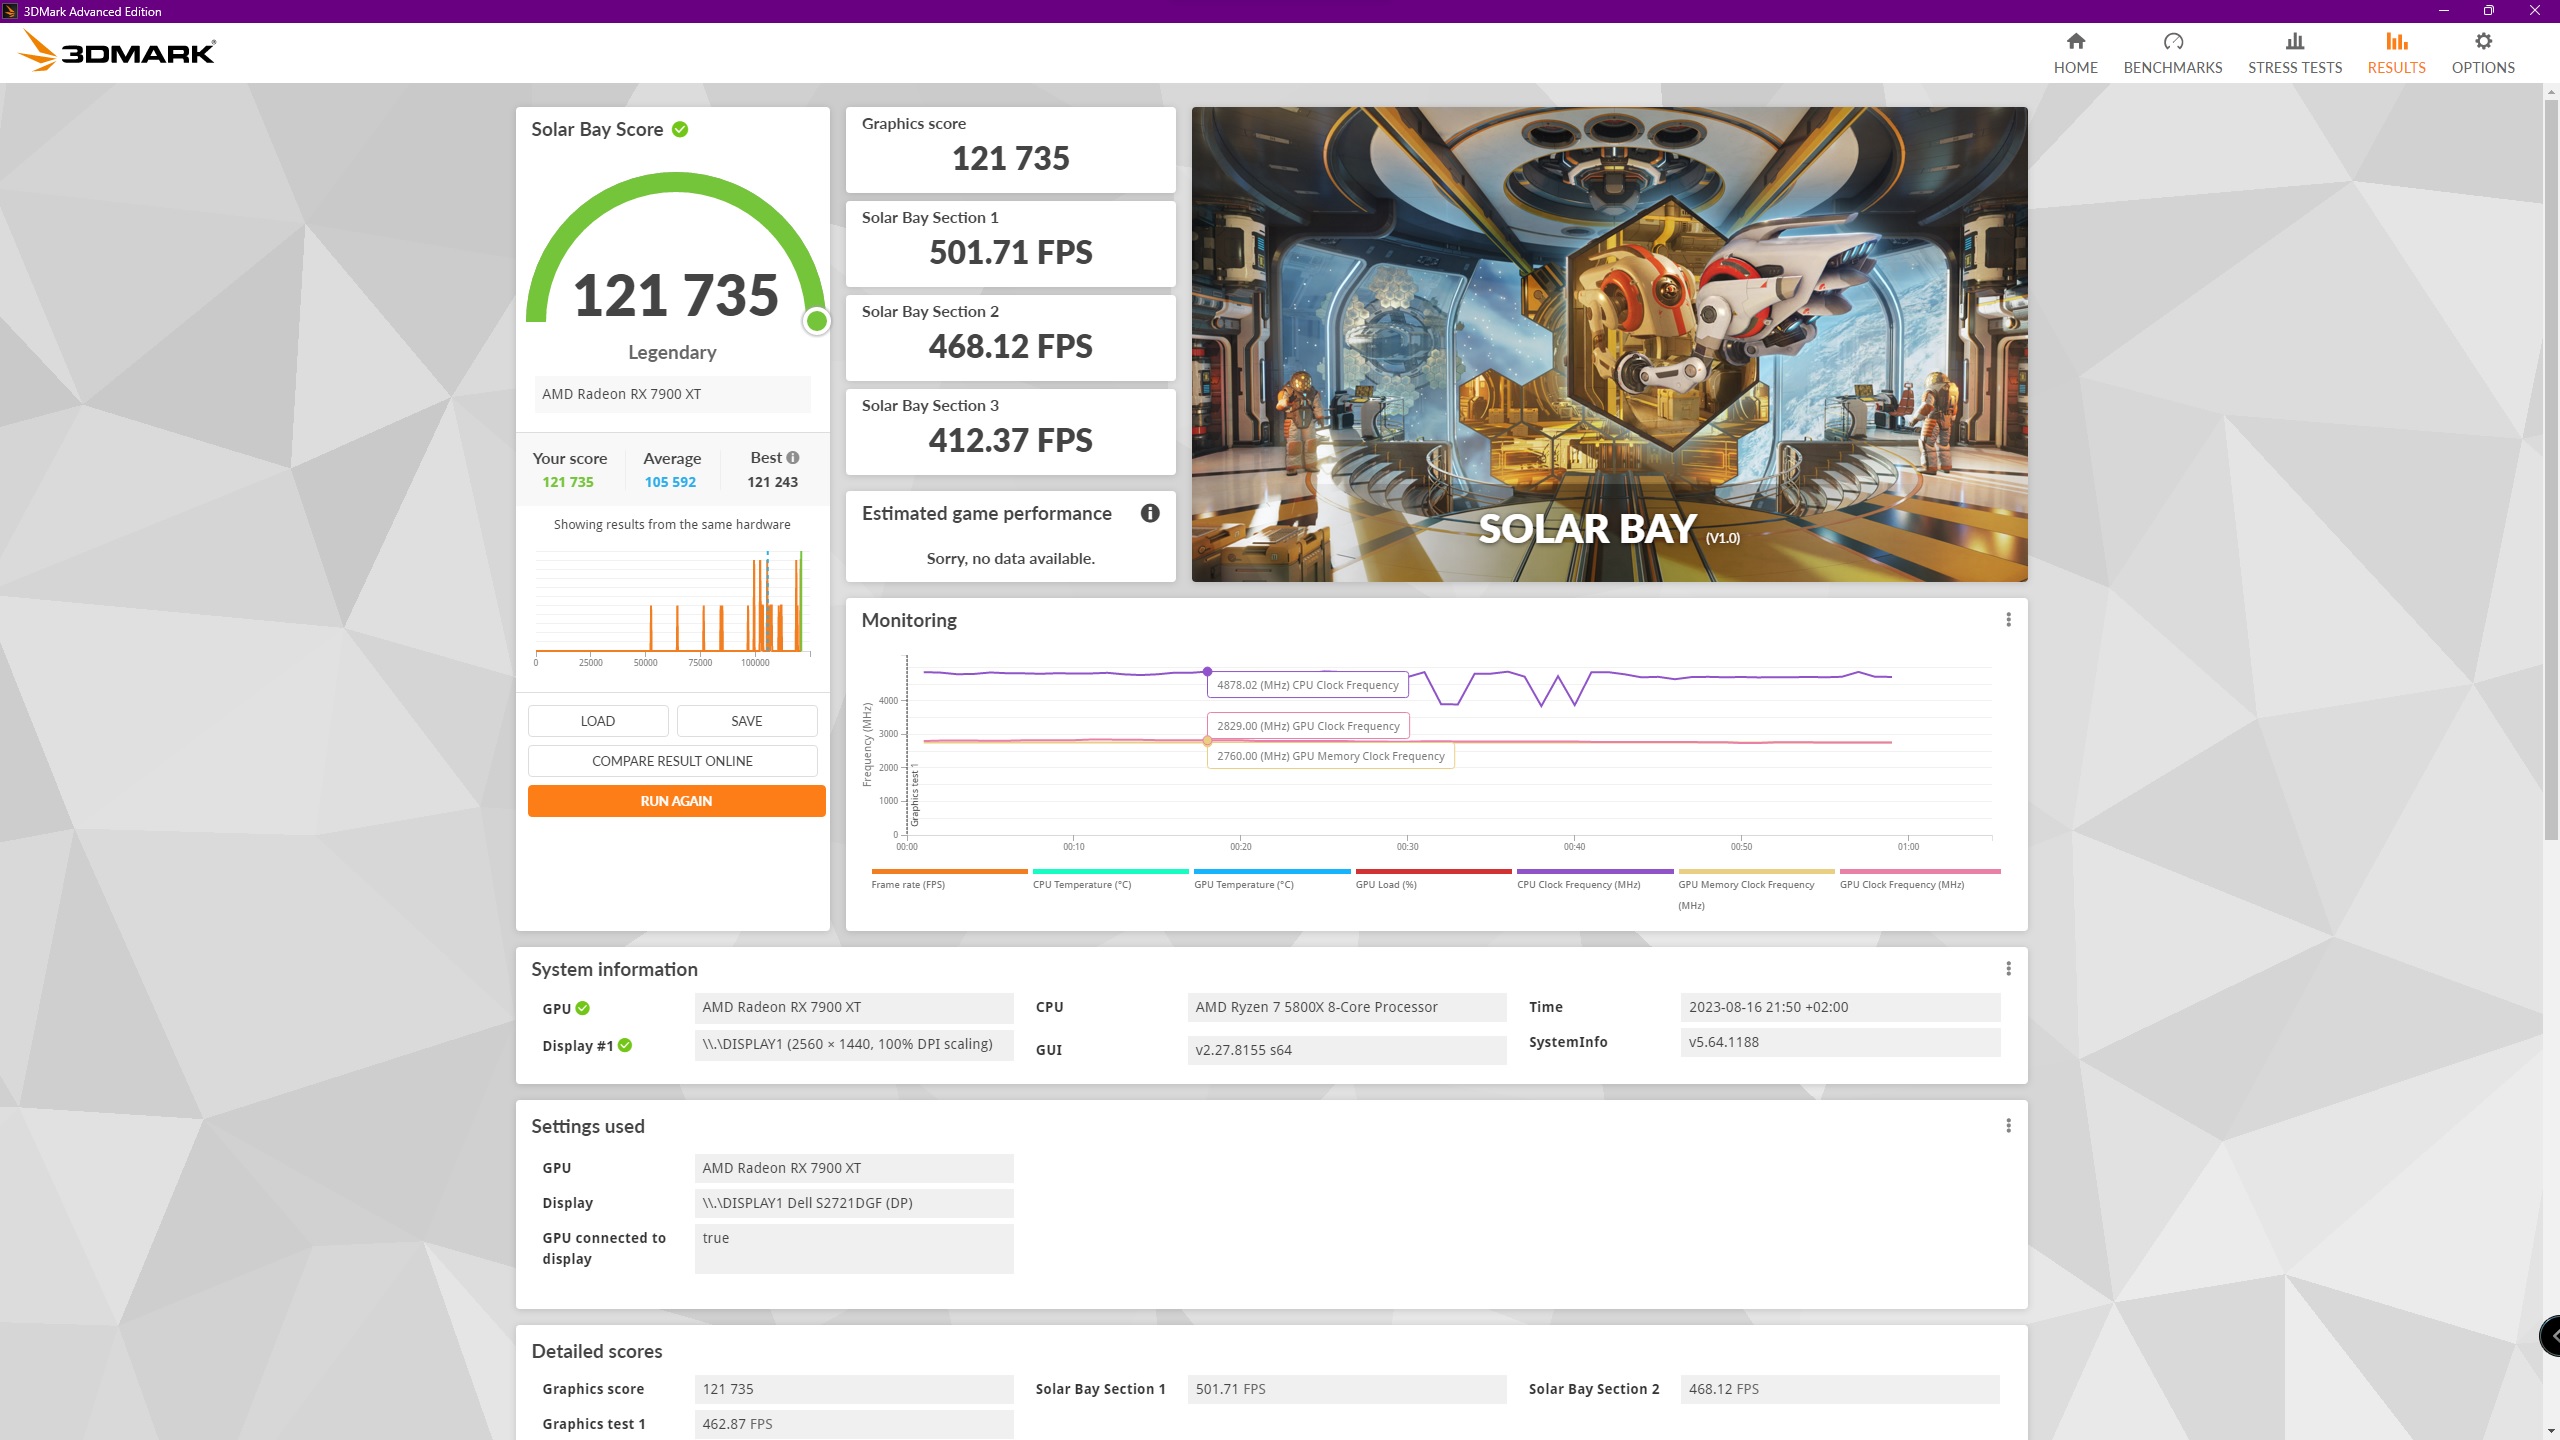2560x1440 pixels.
Task: Click the verification badge beside Display #1
Action: click(x=625, y=1045)
